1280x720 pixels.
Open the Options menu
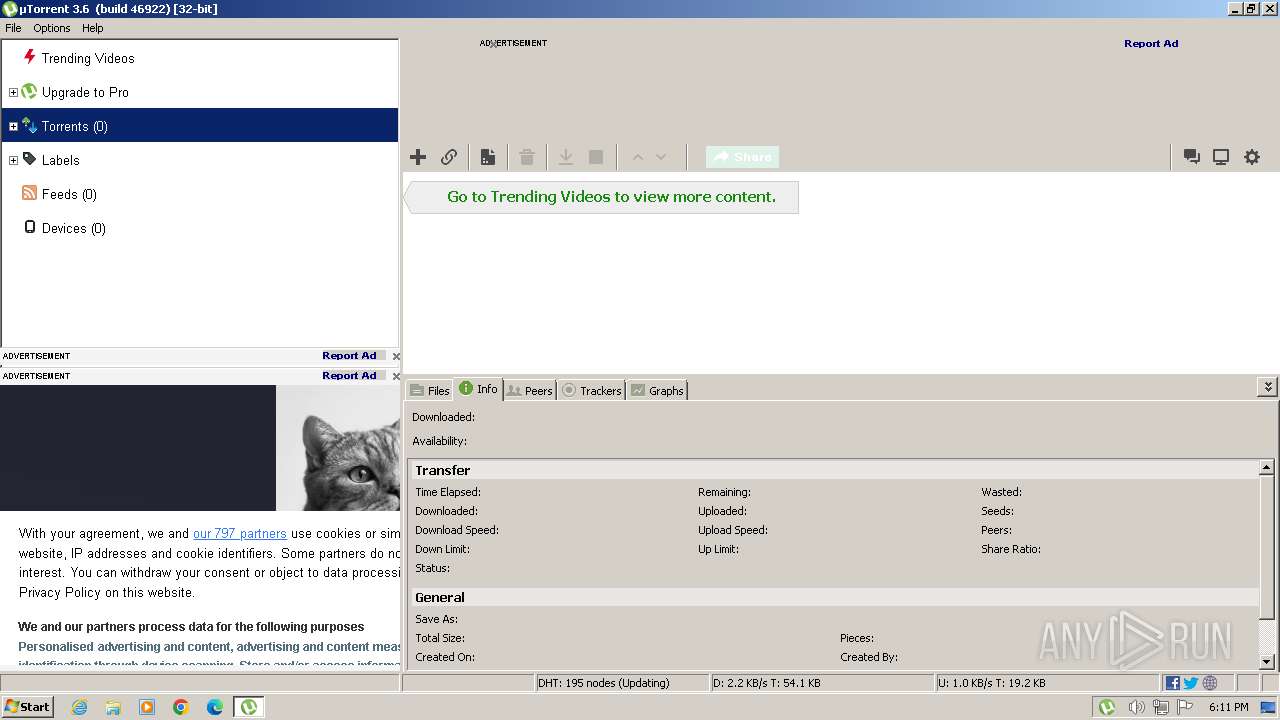[52, 28]
